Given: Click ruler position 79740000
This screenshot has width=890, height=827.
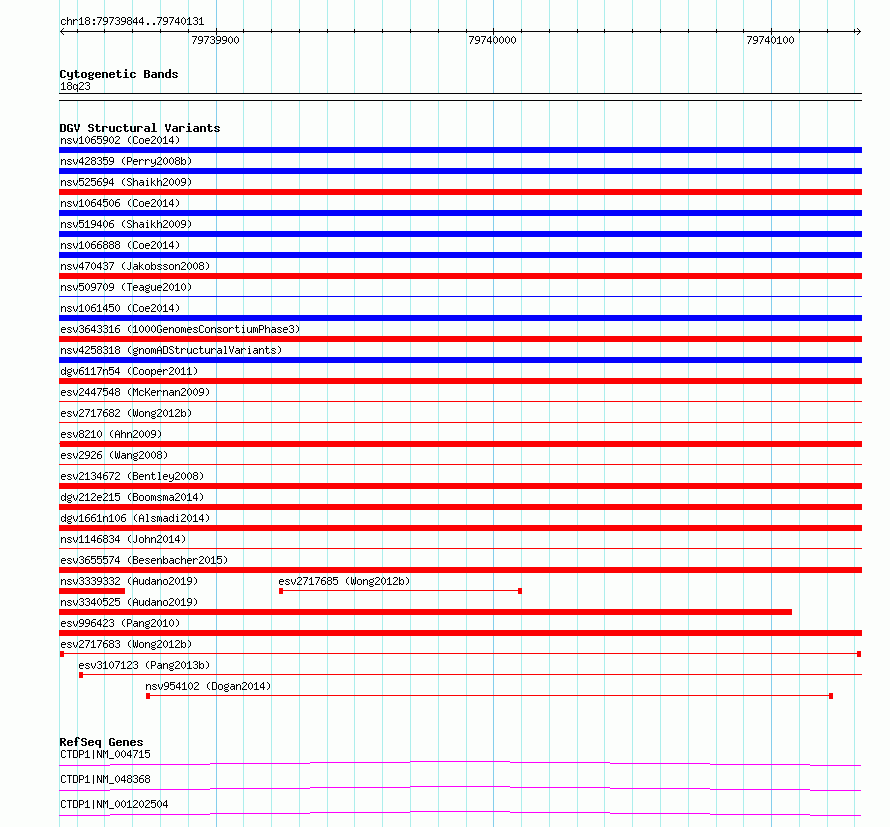Looking at the screenshot, I should pos(493,40).
